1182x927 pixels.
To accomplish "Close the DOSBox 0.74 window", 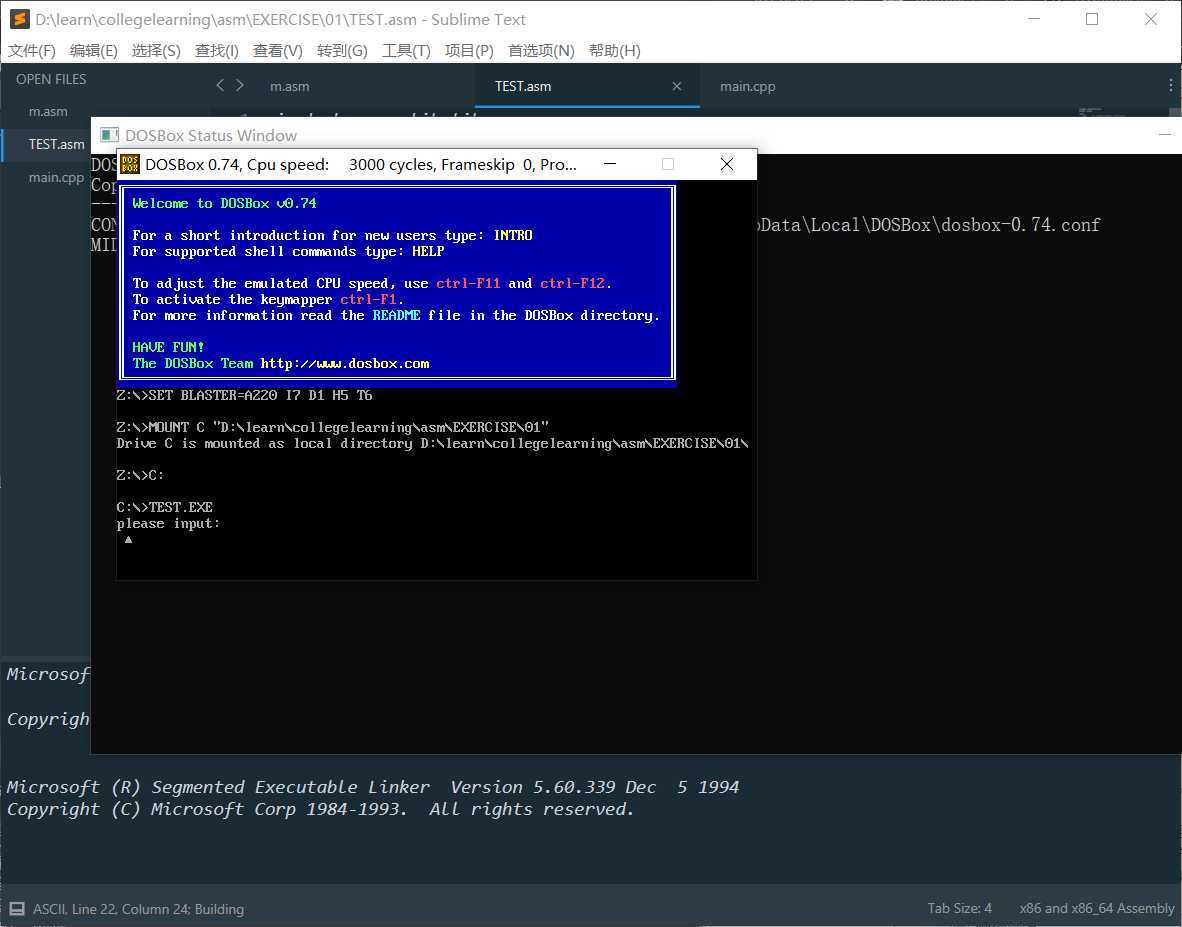I will coord(727,164).
